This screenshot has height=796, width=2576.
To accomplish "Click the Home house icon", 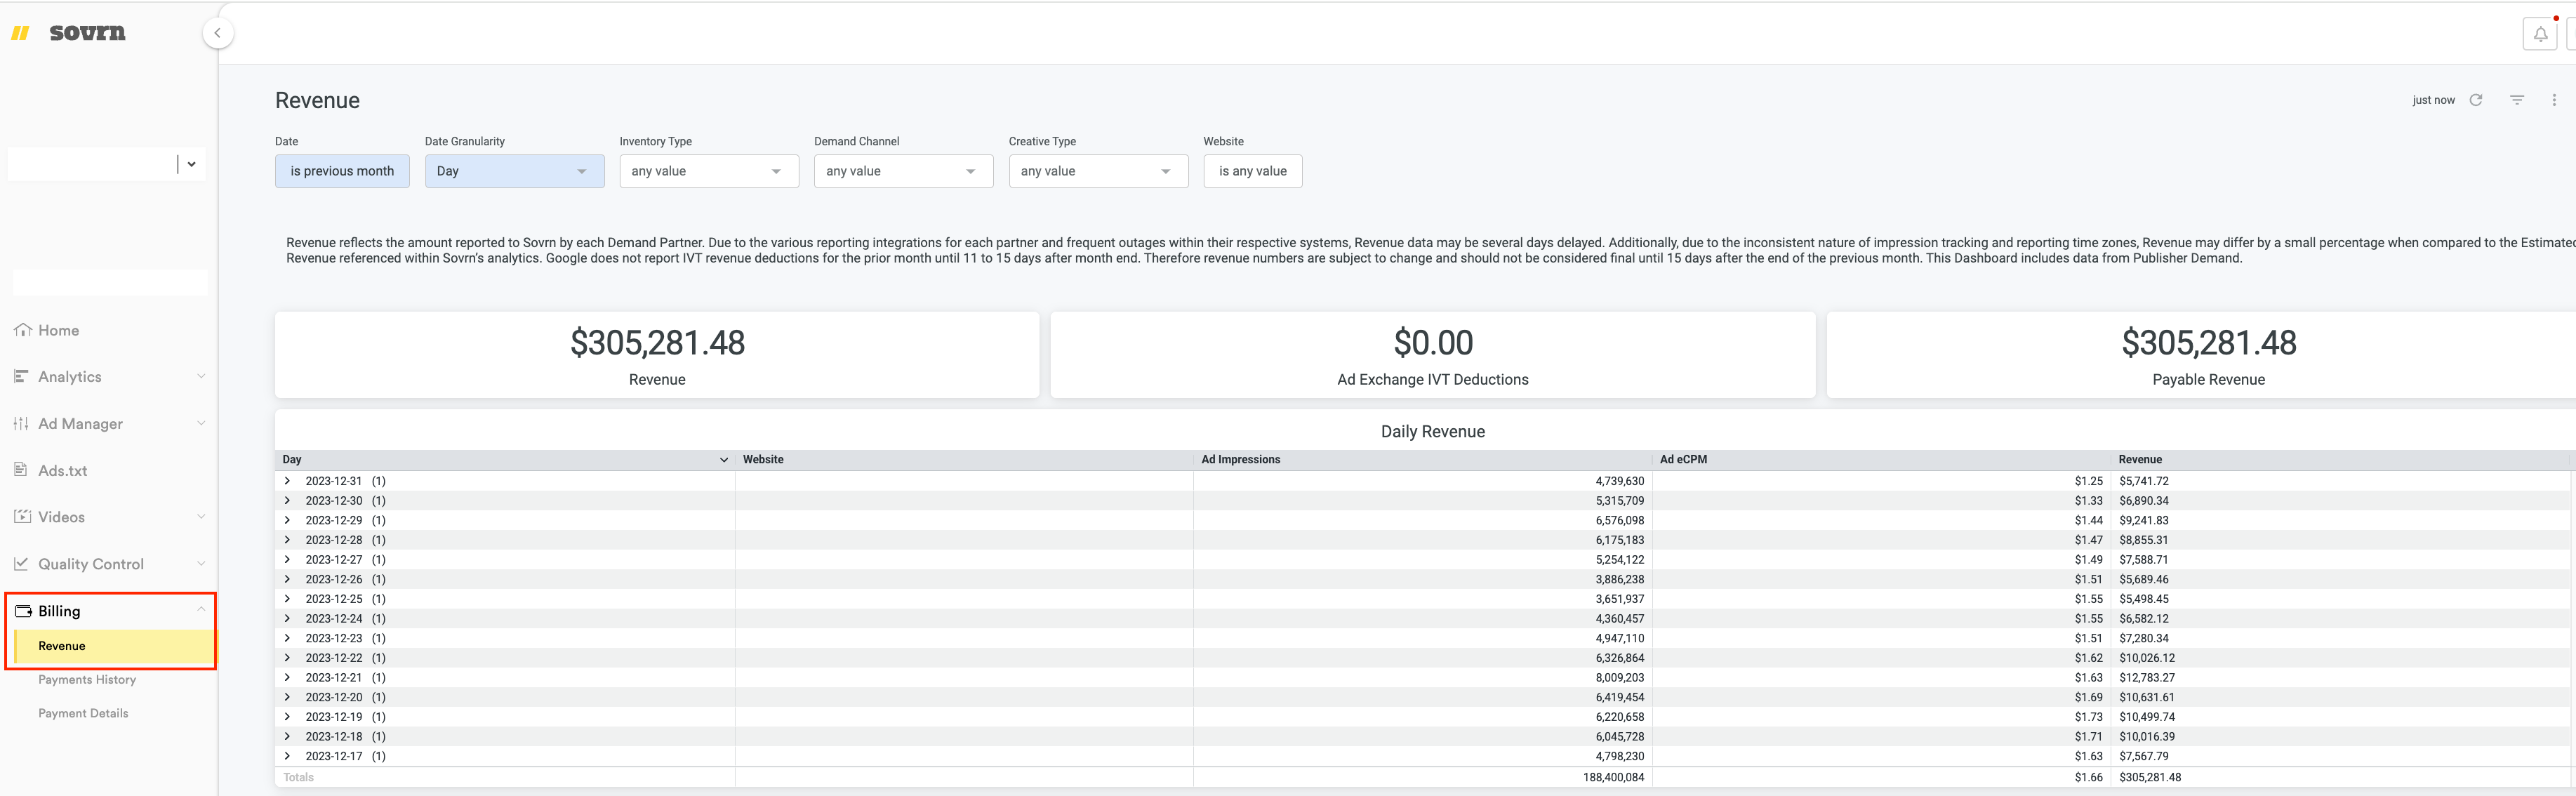I will 22,330.
